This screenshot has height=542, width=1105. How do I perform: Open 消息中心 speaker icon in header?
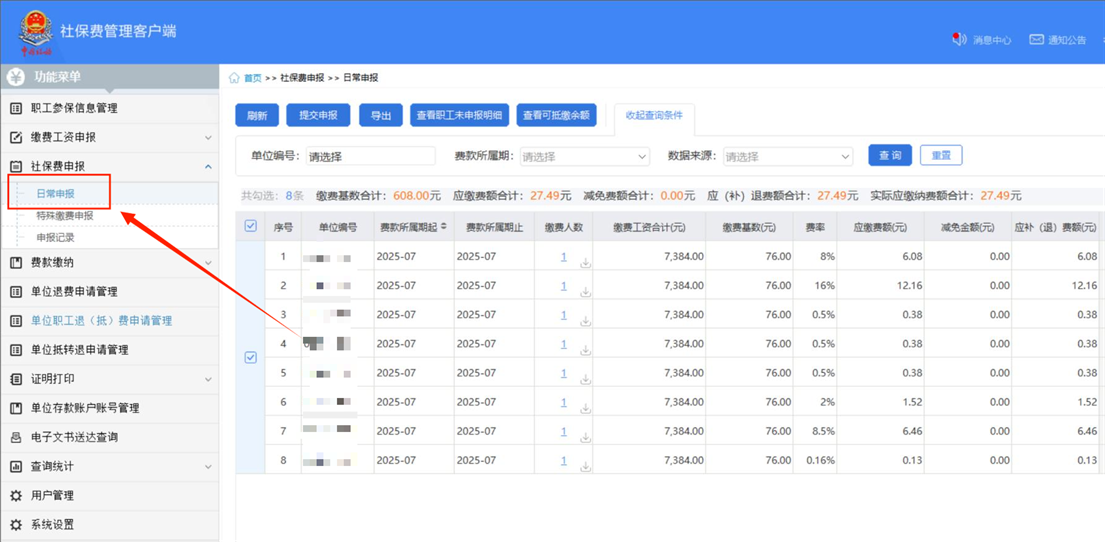959,40
